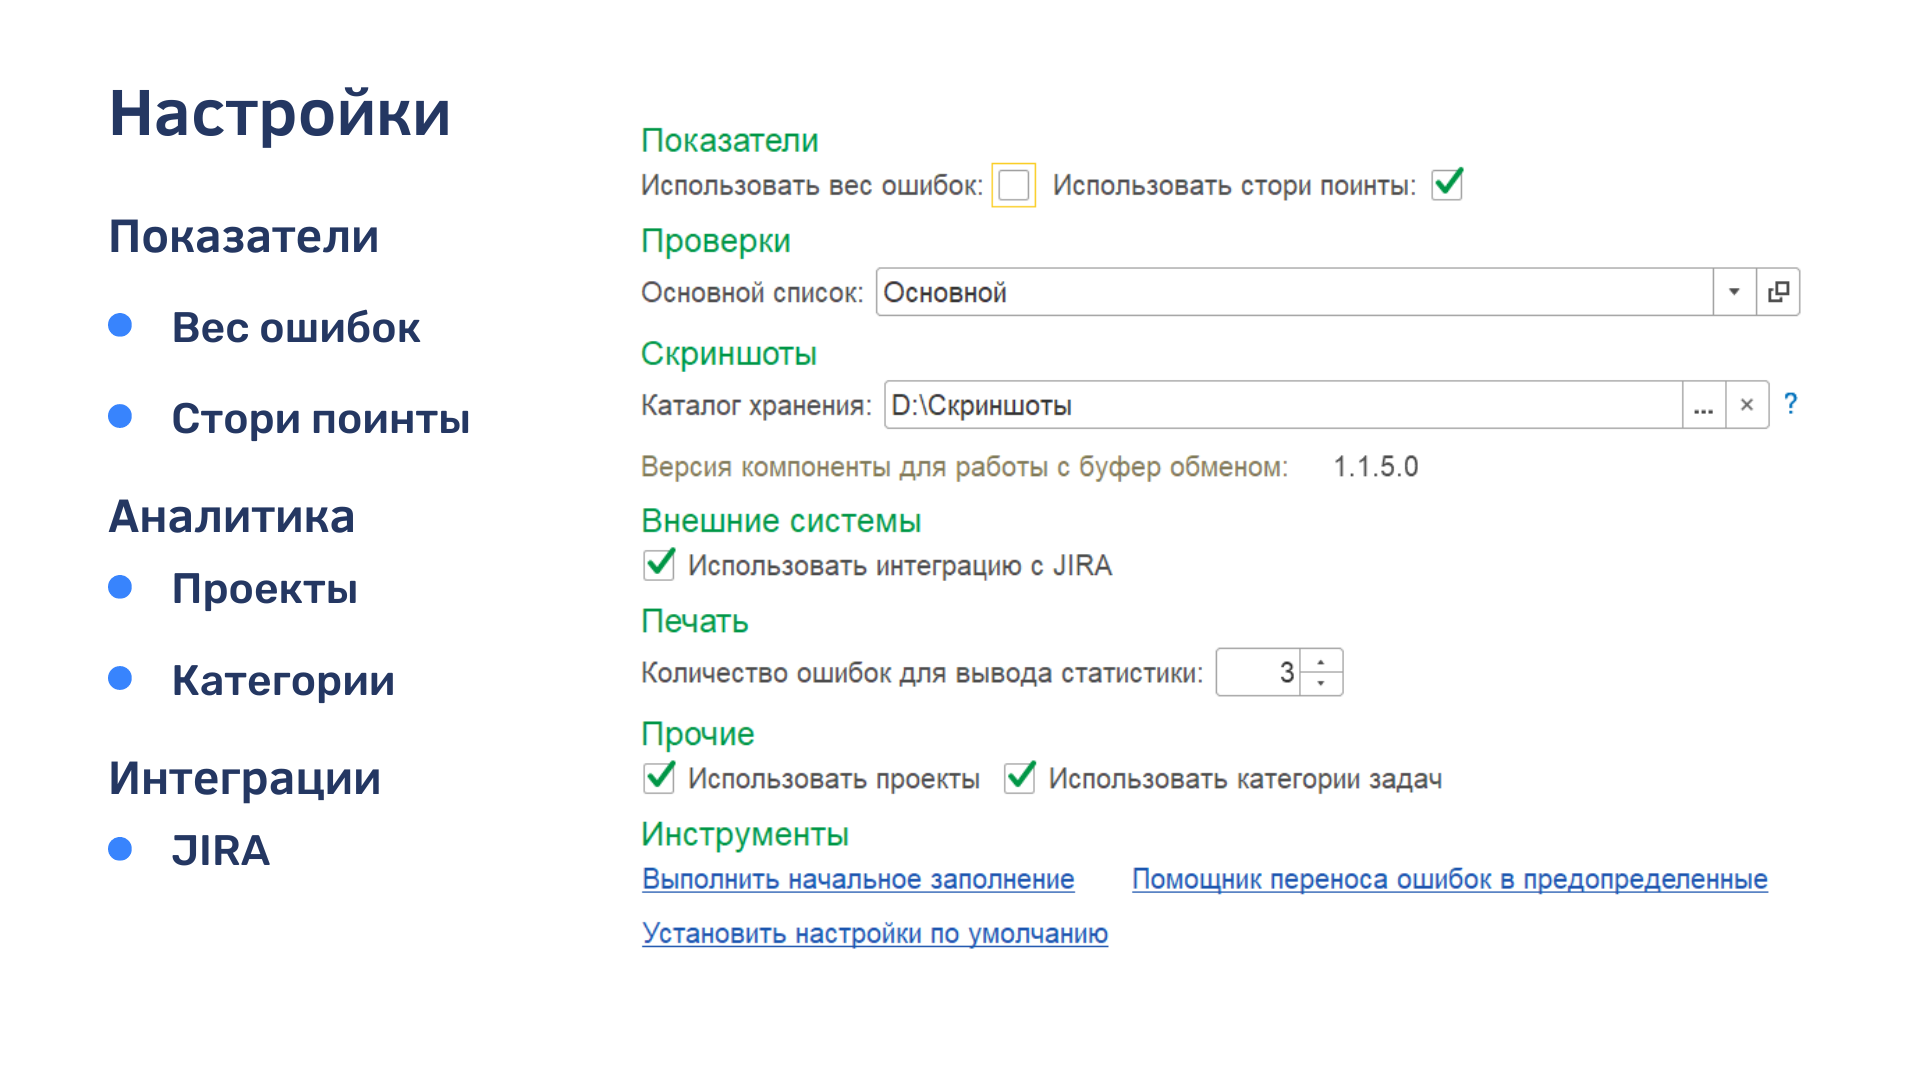Clear the Каталог хранения field with X
This screenshot has width=1920, height=1080.
coord(1747,405)
